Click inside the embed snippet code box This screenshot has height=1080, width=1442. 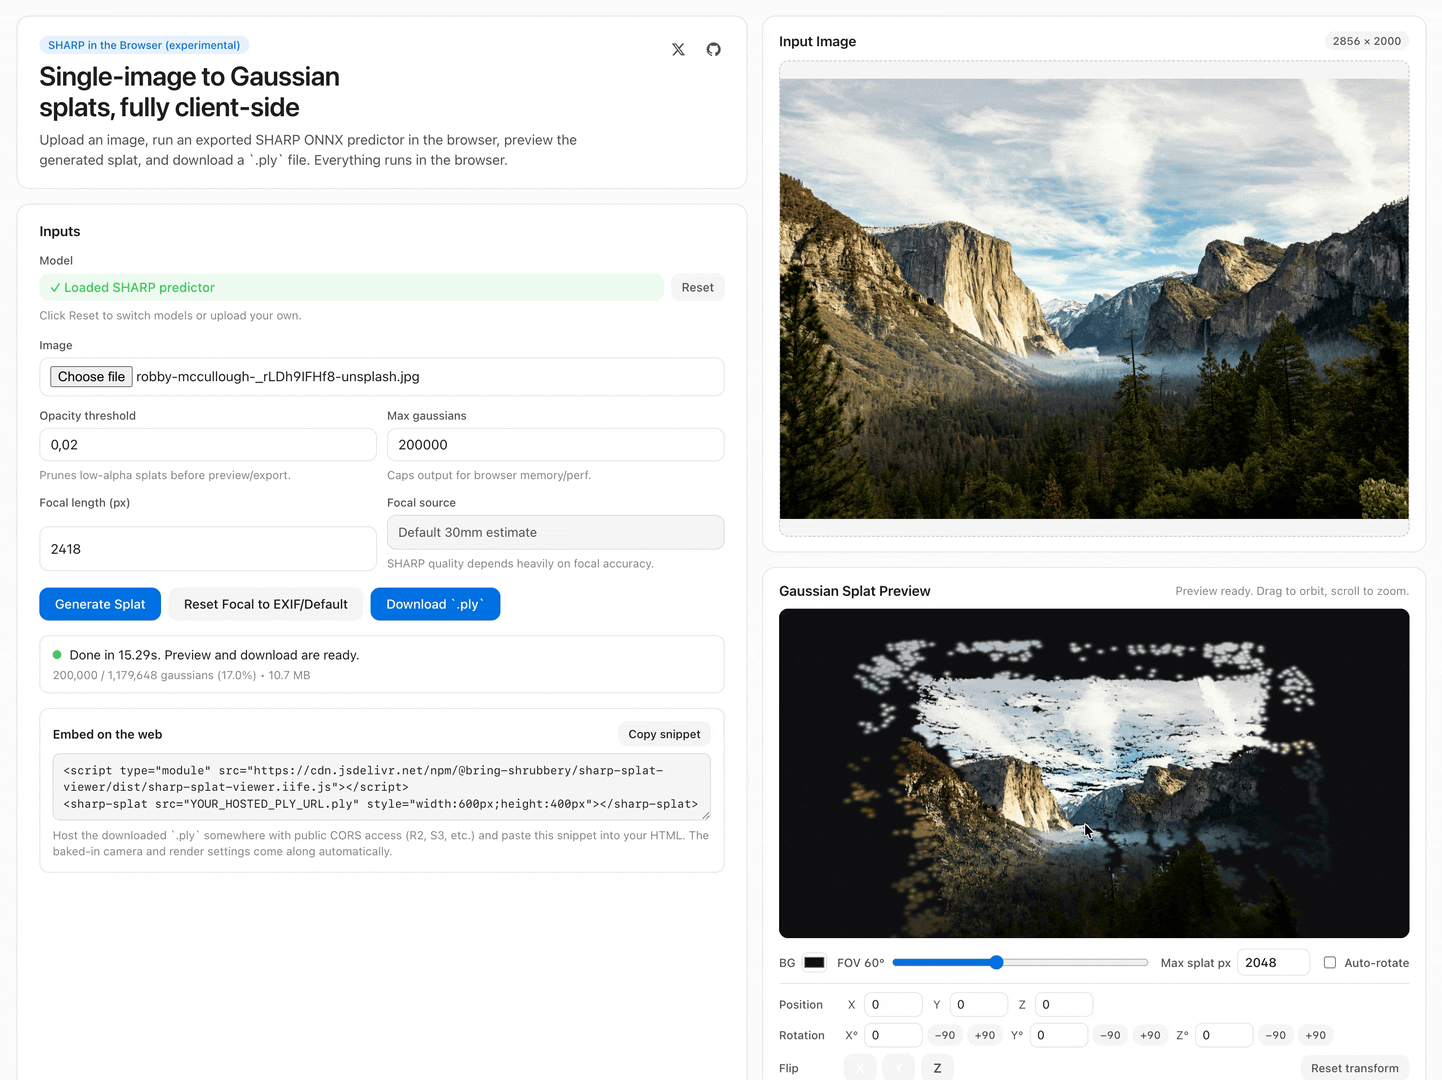click(382, 787)
